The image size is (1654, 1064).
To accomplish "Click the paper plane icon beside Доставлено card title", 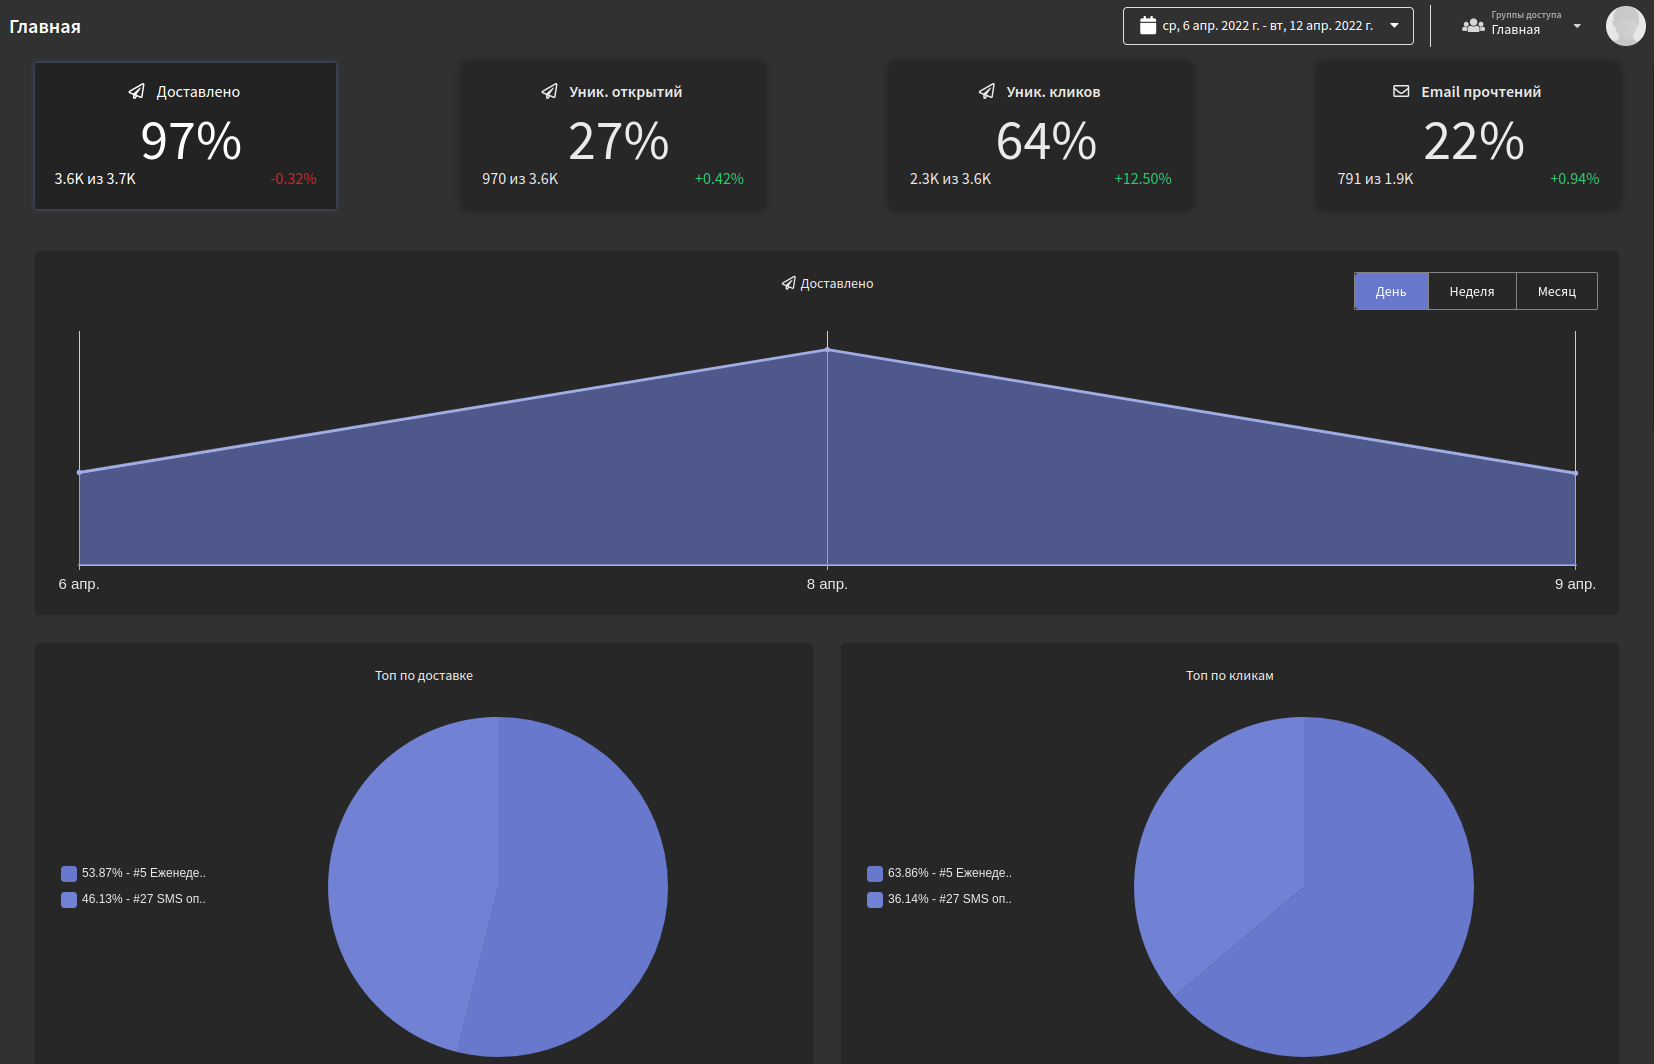I will click(137, 92).
